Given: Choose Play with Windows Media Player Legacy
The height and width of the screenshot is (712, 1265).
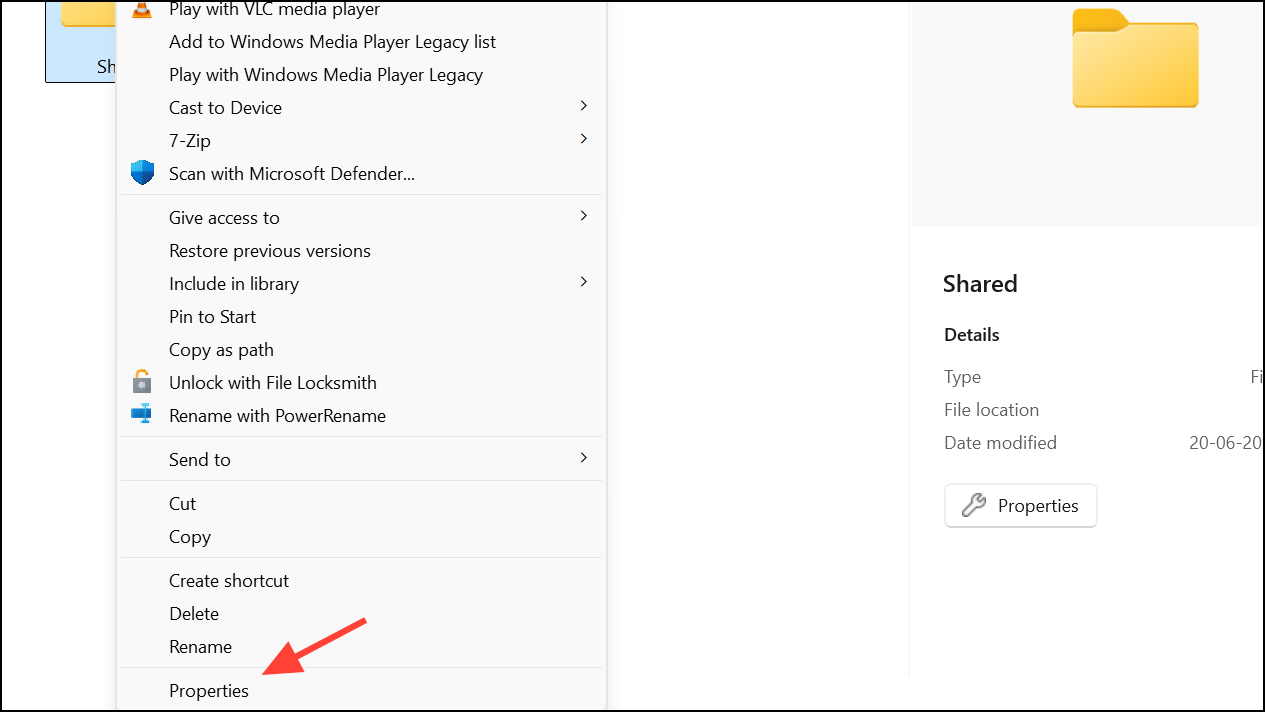Looking at the screenshot, I should point(361,75).
